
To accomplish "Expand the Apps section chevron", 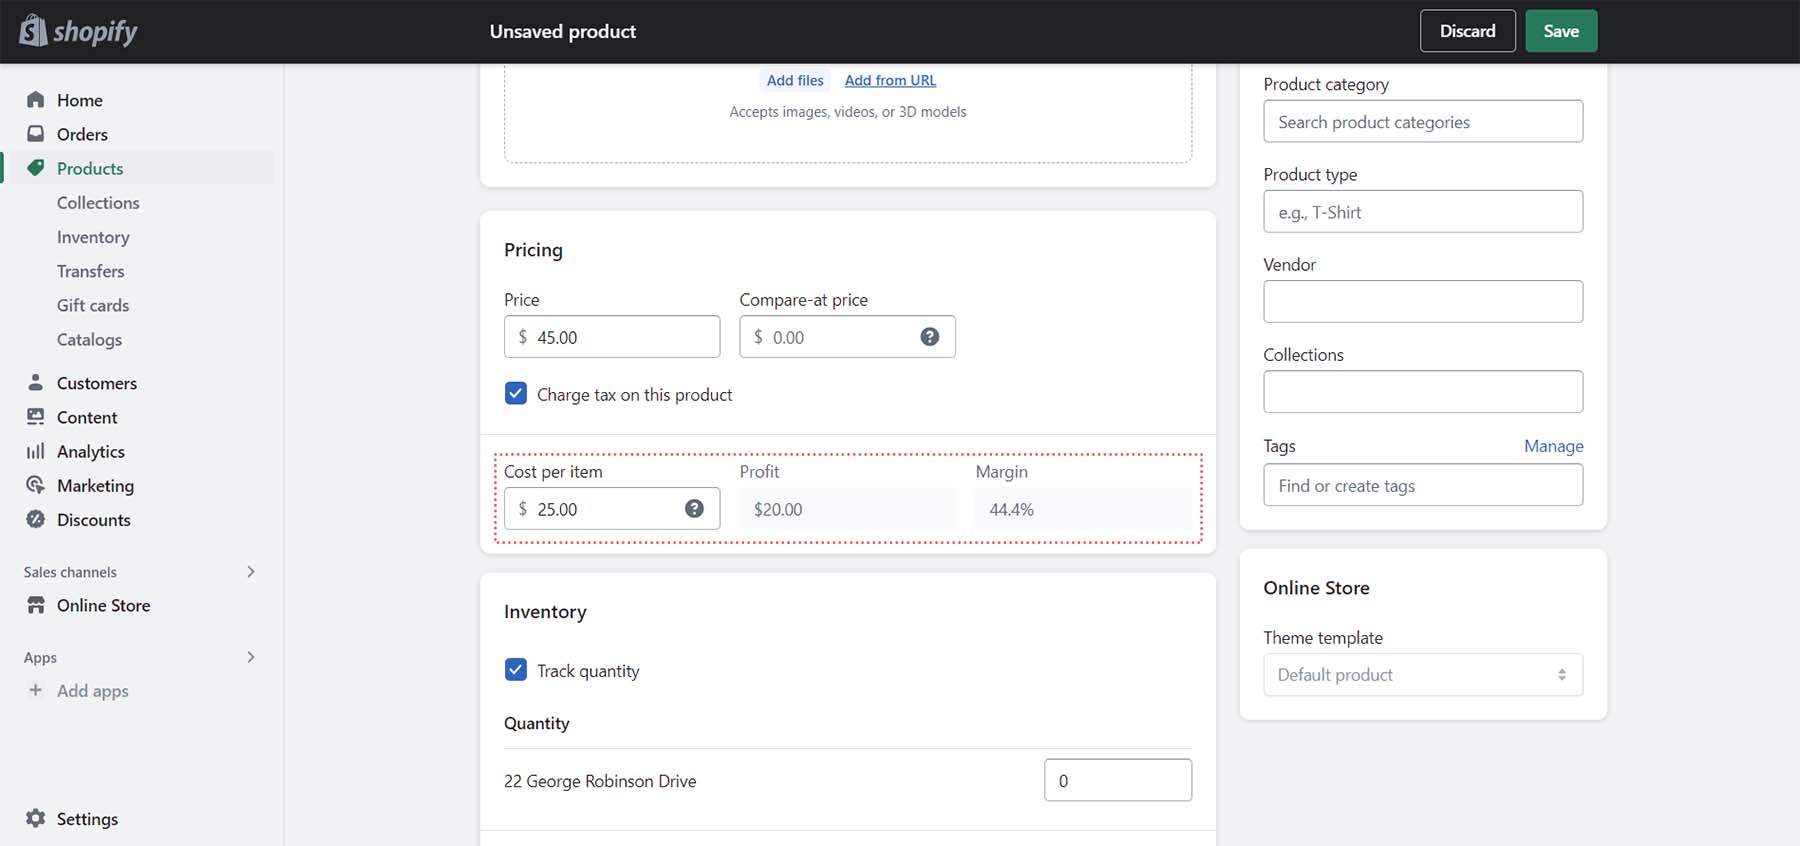I will point(251,657).
